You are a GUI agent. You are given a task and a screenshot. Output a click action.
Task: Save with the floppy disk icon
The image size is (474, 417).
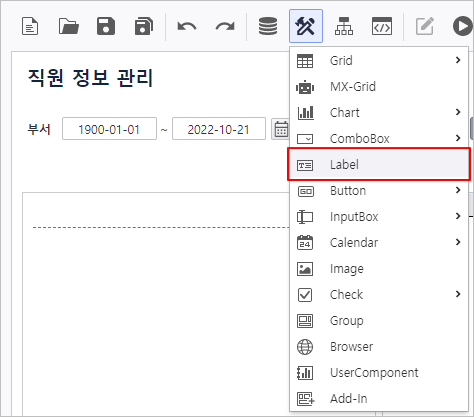(x=106, y=26)
